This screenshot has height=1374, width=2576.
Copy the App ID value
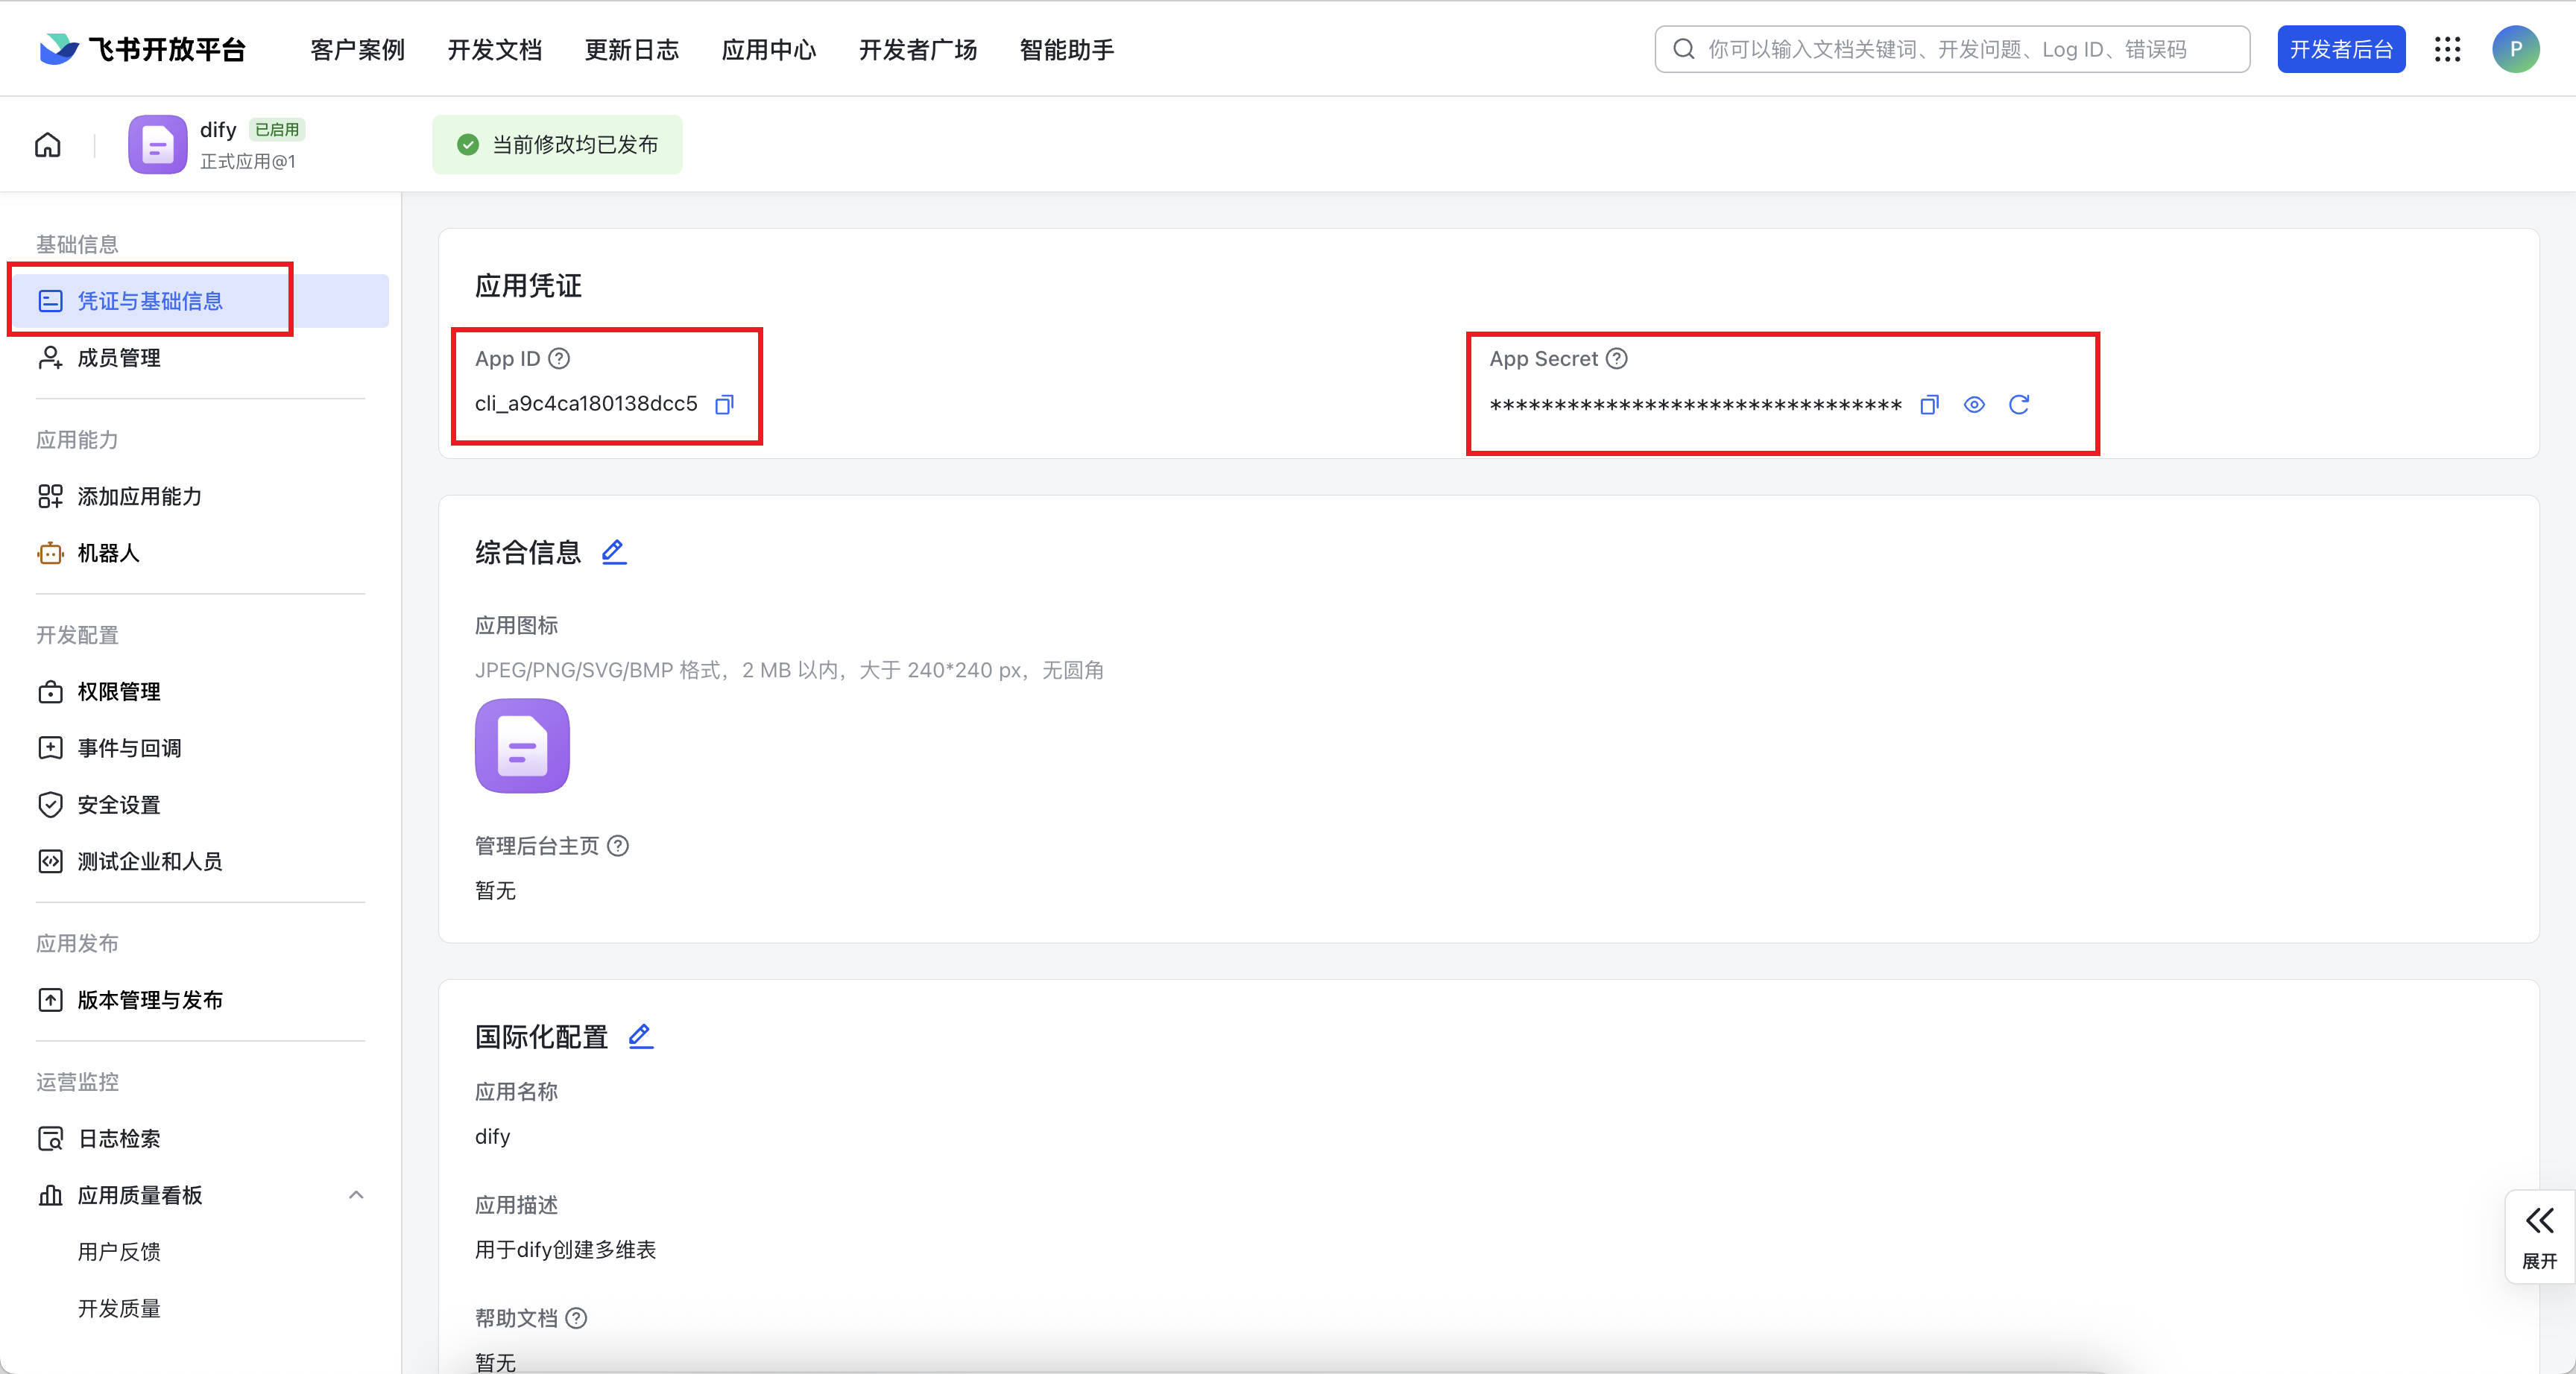(725, 404)
